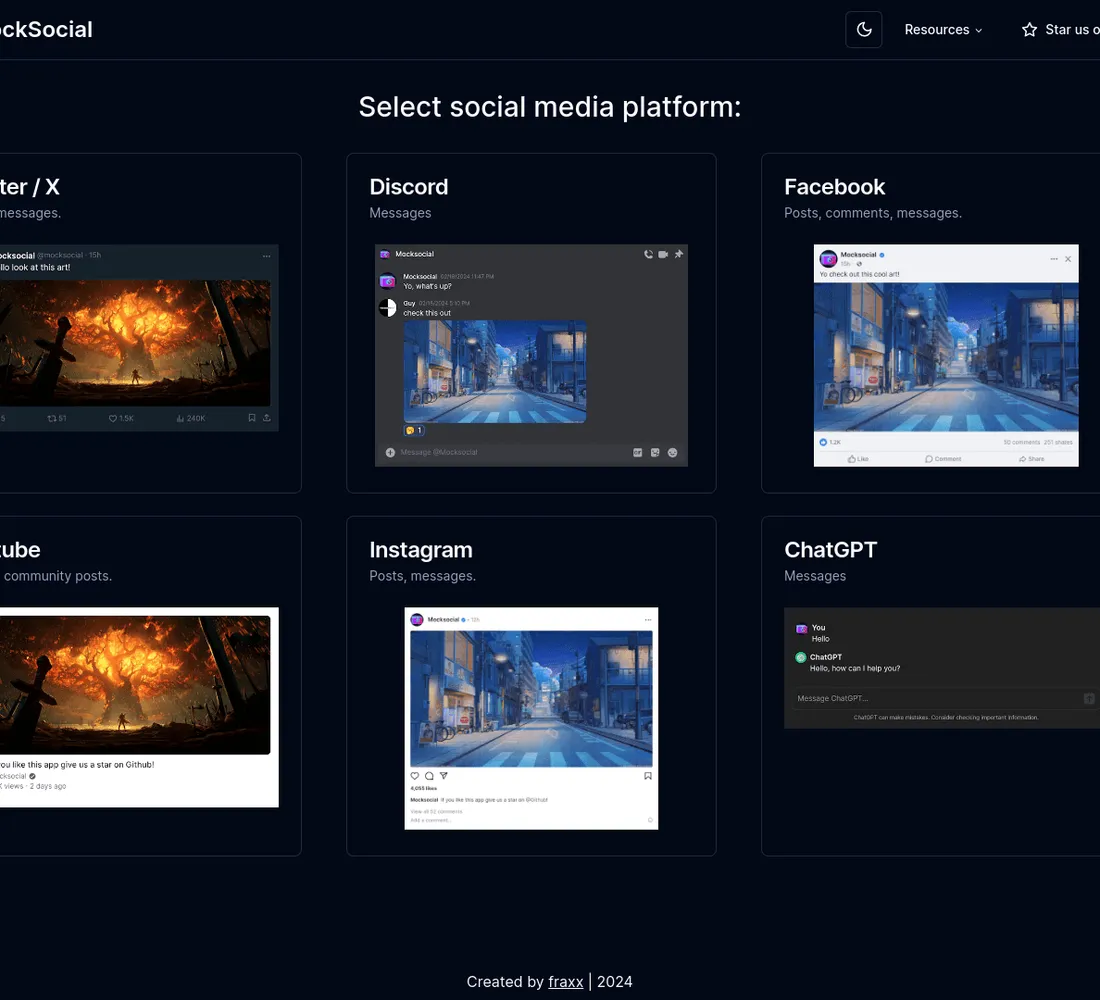
Task: Click the retweet icon in Twitter preview
Action: pos(52,418)
